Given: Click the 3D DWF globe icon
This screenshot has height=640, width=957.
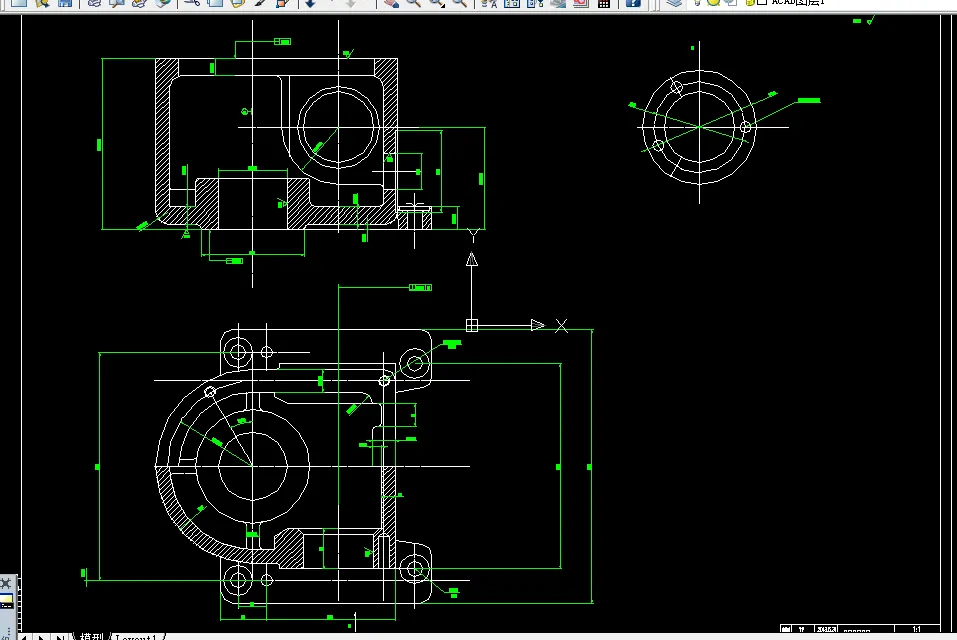Looking at the screenshot, I should pyautogui.click(x=163, y=2).
